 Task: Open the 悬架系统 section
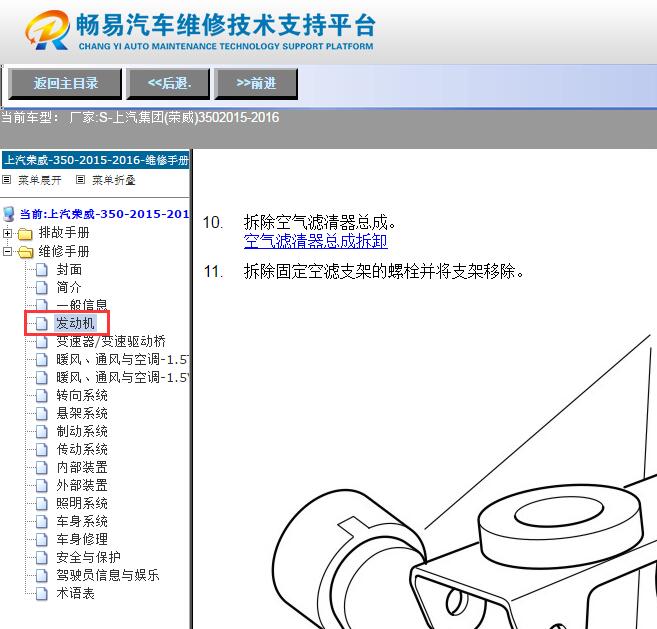(82, 413)
